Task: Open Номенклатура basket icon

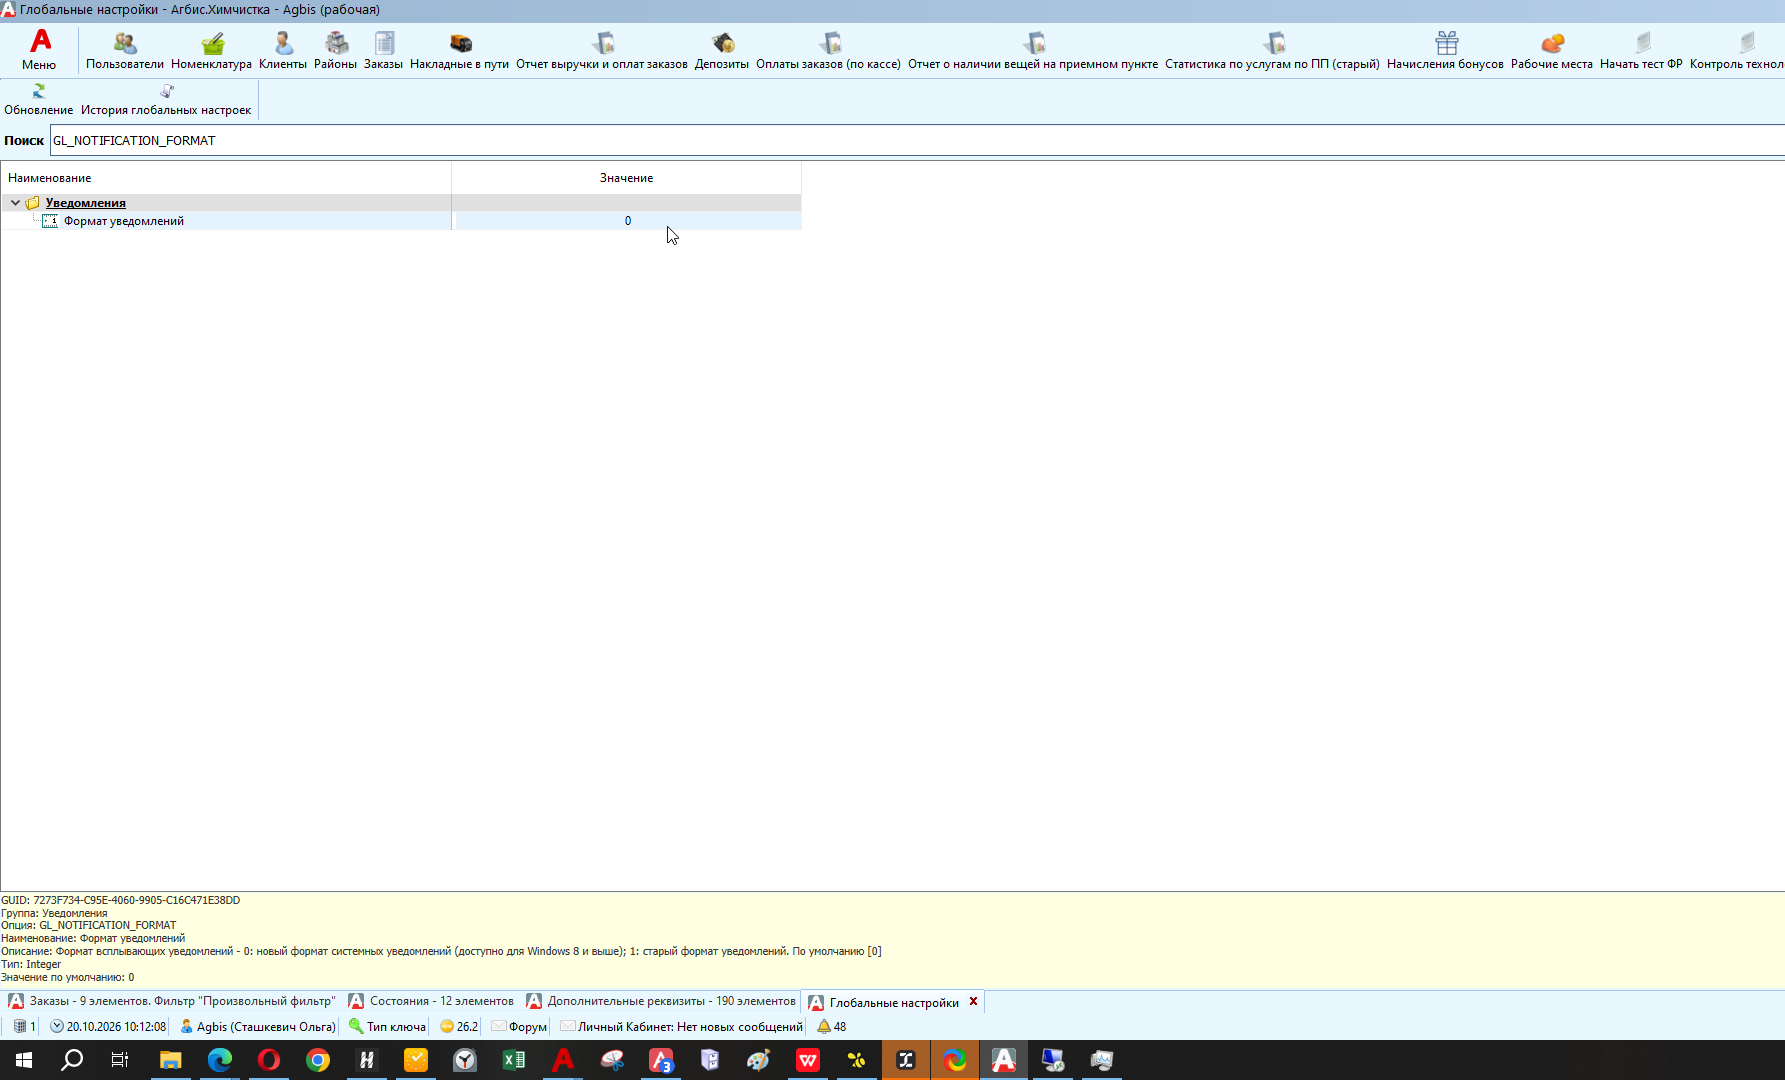Action: (211, 49)
